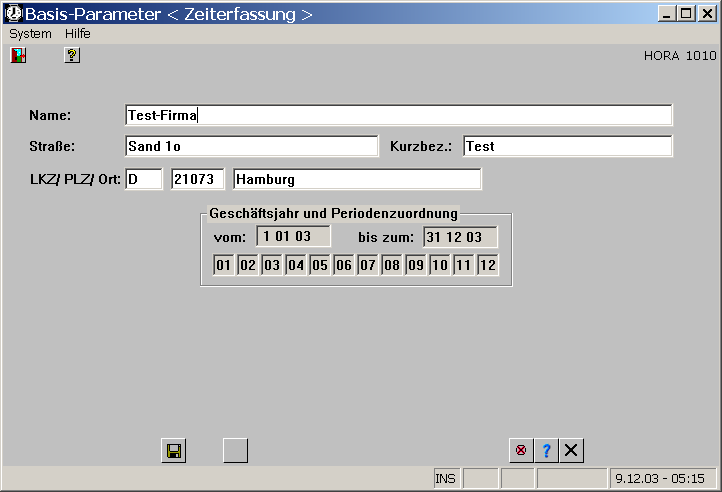The width and height of the screenshot is (722, 492).
Task: Click the INS indicator in the status bar
Action: tap(446, 479)
